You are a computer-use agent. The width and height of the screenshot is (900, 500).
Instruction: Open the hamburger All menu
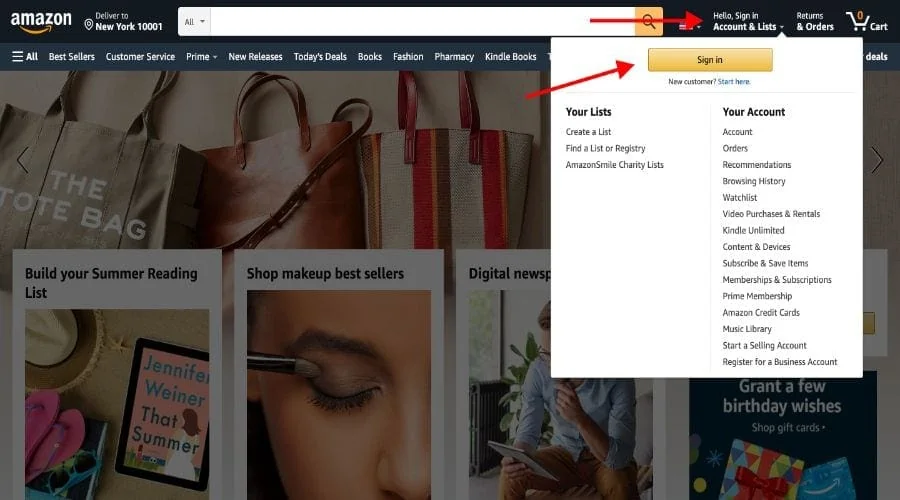click(25, 56)
